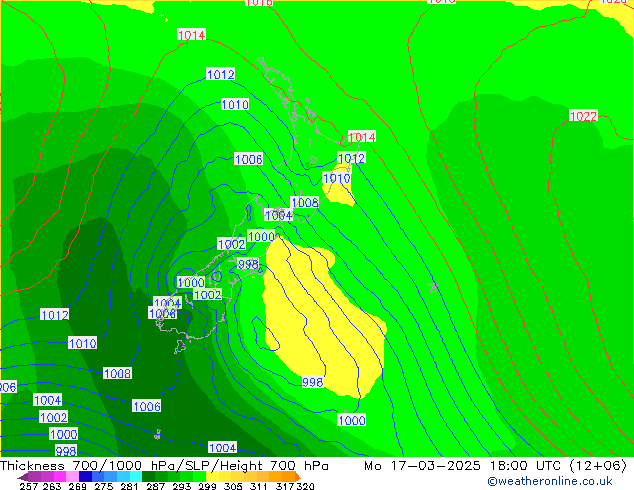Click the magenta swatch in the legend
This screenshot has width=634, height=490.
[60, 476]
